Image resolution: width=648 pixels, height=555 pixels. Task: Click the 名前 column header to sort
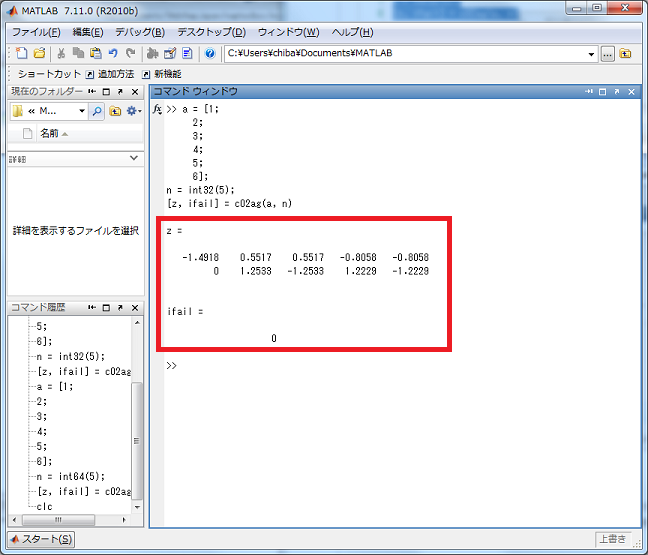click(49, 133)
